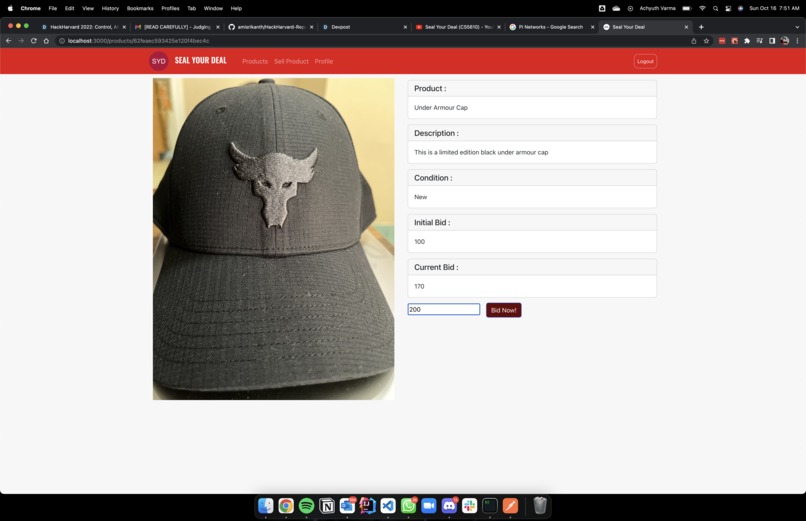Launch Spotify from the dock
This screenshot has width=806, height=521.
tap(306, 506)
